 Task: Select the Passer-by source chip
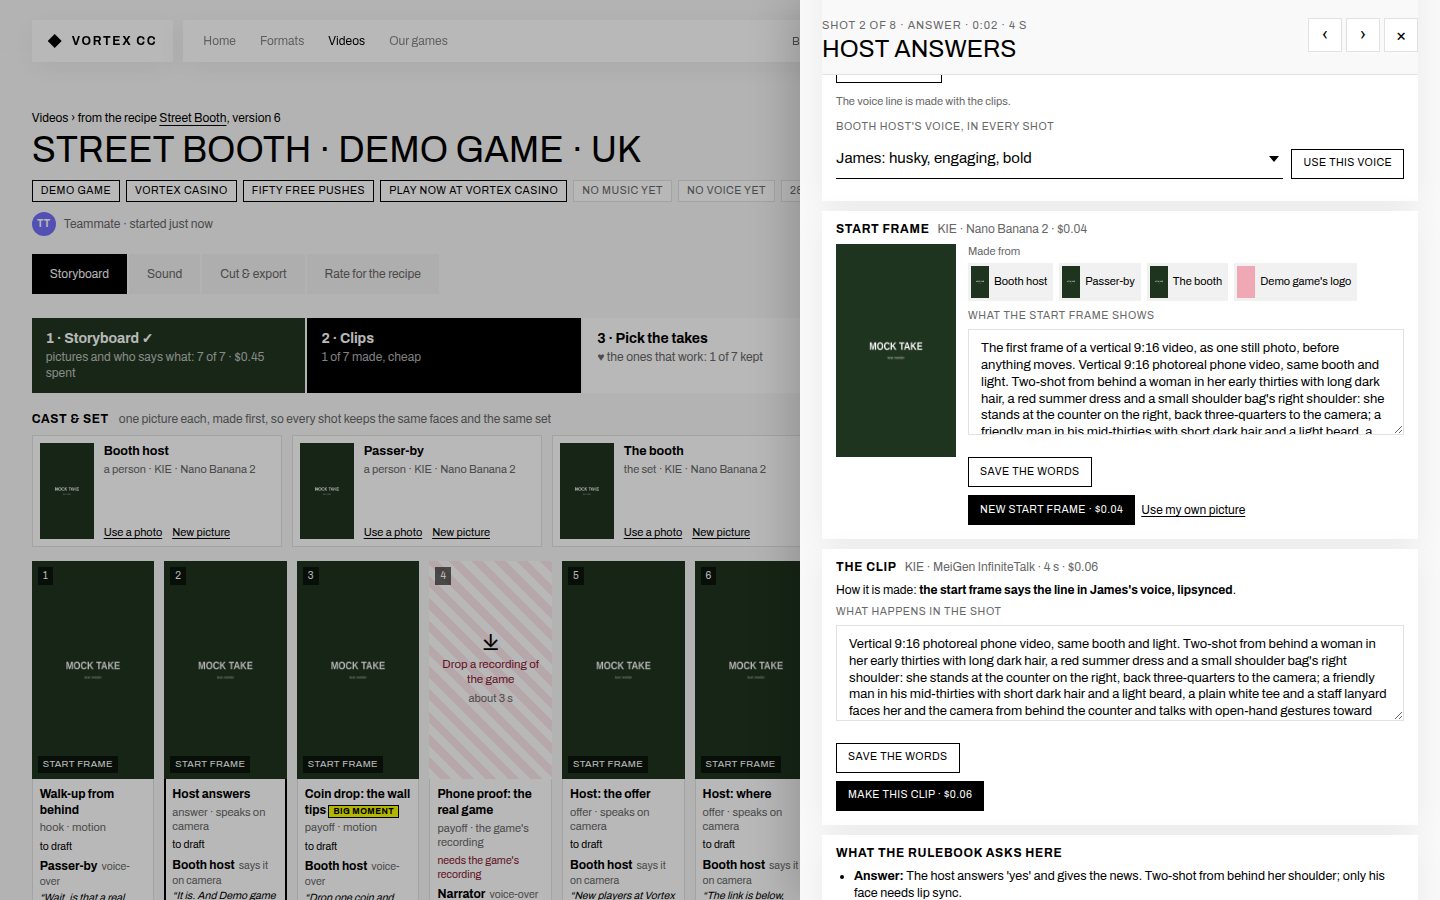coord(1100,282)
